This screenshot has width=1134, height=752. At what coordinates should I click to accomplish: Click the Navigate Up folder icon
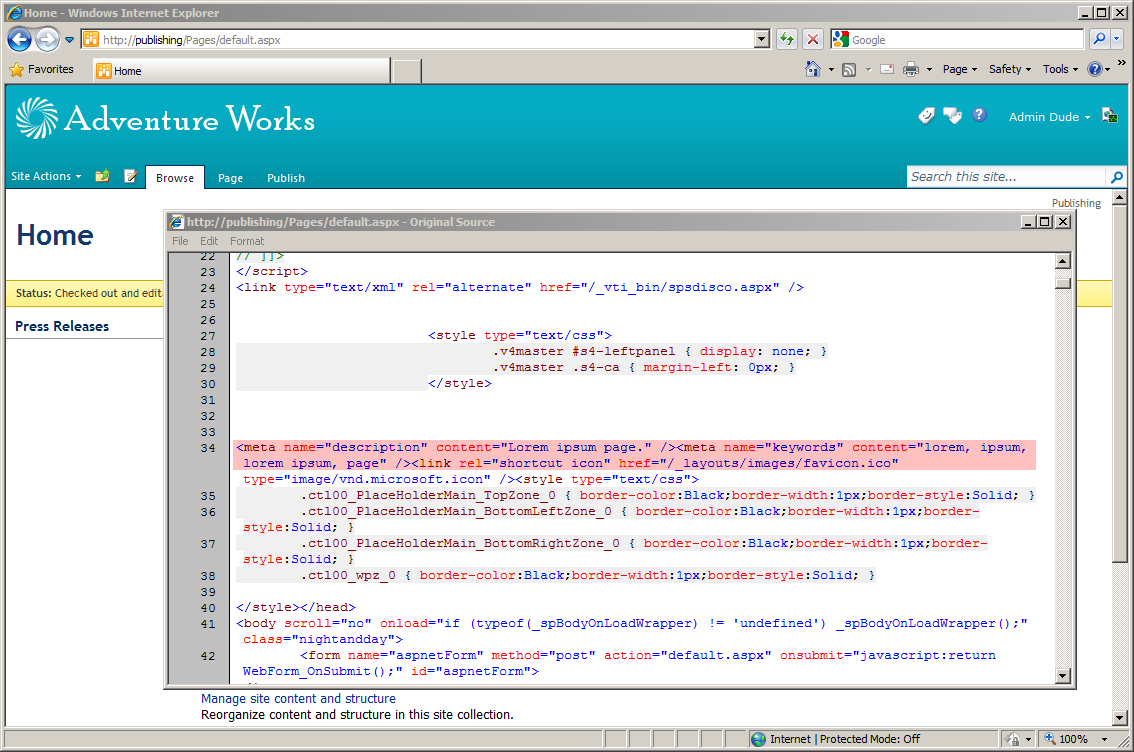pos(103,176)
